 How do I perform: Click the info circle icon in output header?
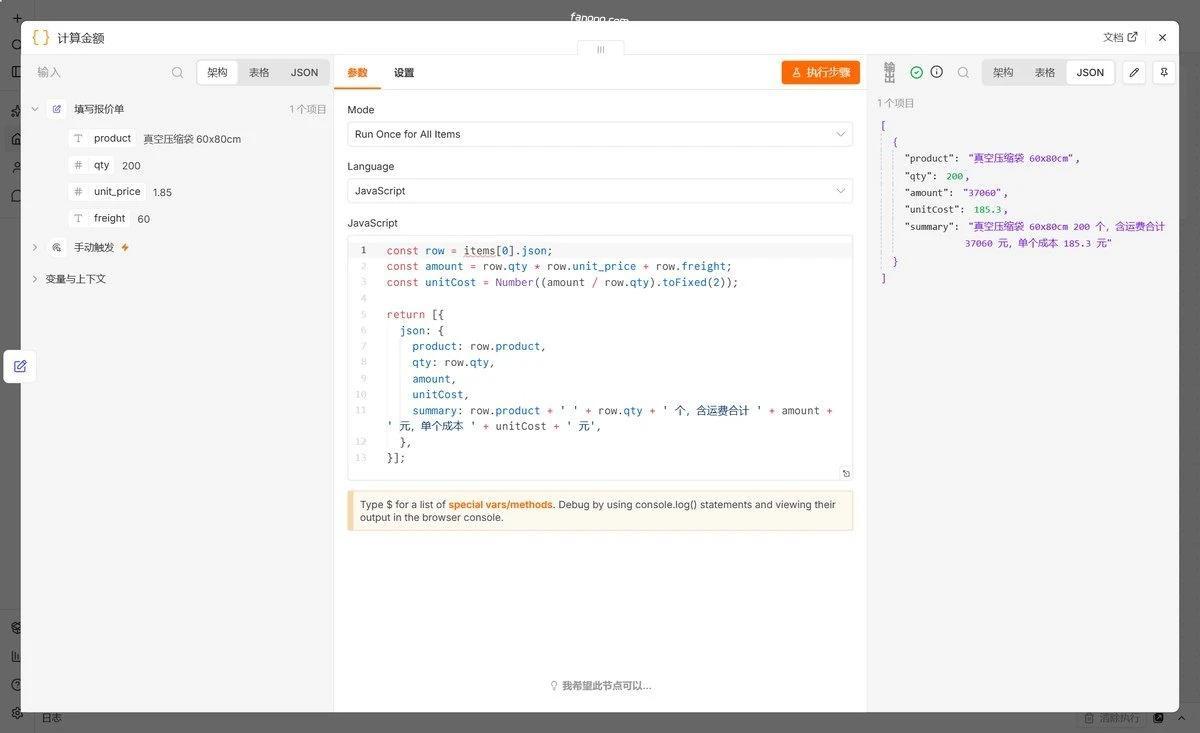click(x=937, y=72)
